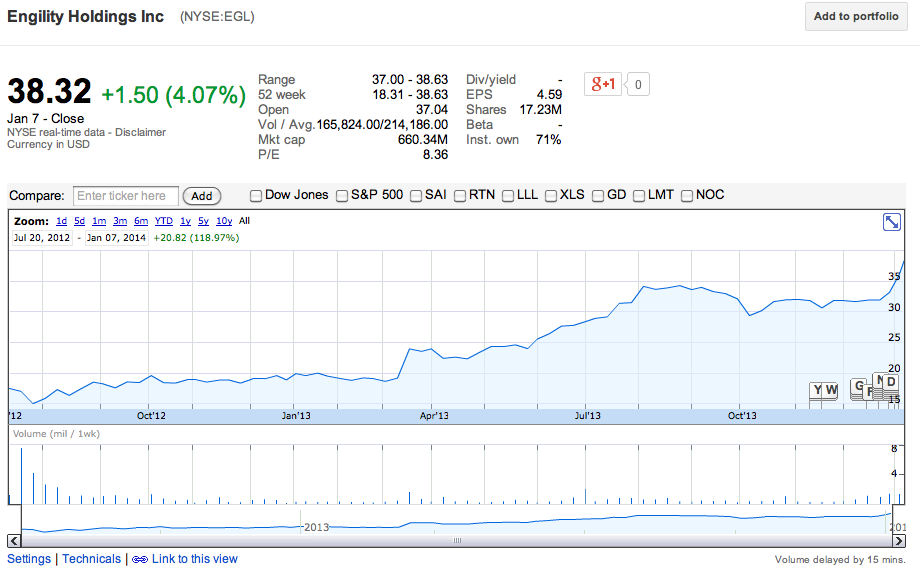Click the Engility Holdings Inc title
This screenshot has width=920, height=568.
point(85,16)
